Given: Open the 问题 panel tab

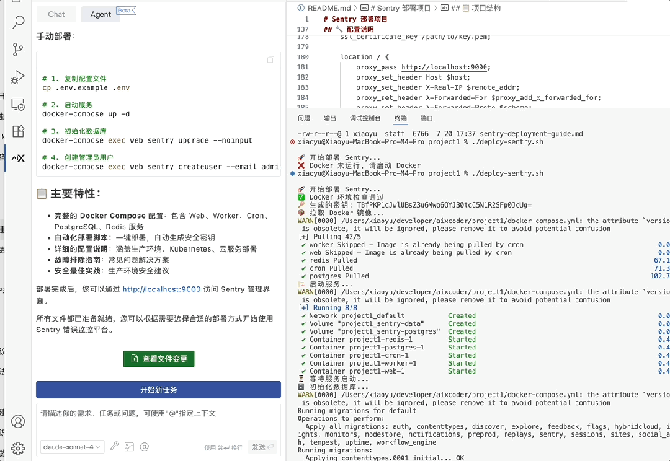Looking at the screenshot, I should tap(304, 118).
